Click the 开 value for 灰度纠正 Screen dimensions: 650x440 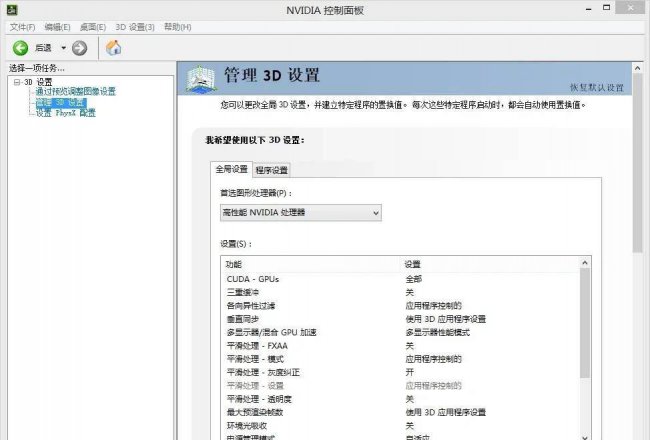click(x=410, y=372)
